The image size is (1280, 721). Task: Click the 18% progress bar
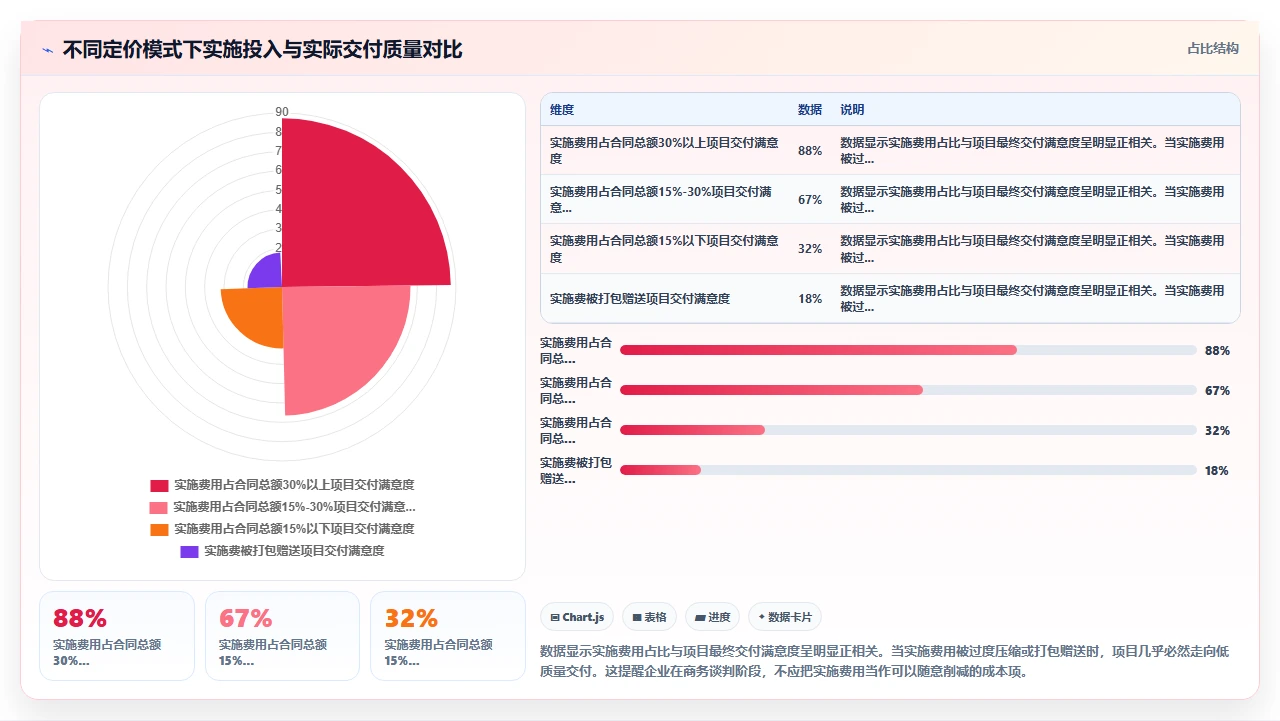point(908,470)
